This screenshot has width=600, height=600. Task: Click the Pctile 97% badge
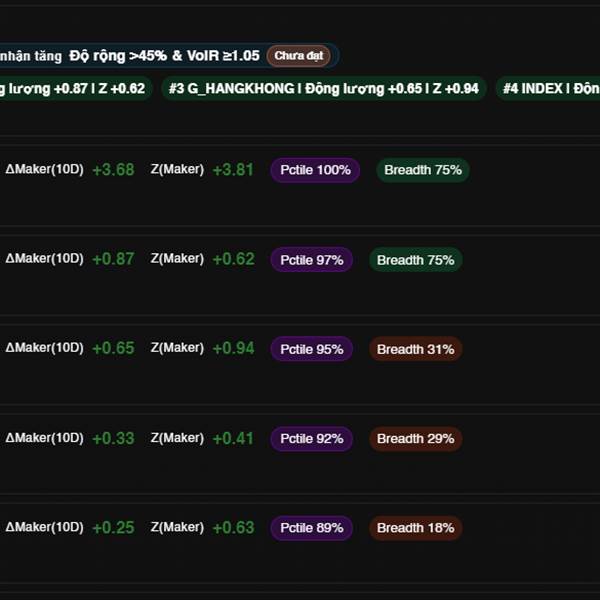[311, 260]
